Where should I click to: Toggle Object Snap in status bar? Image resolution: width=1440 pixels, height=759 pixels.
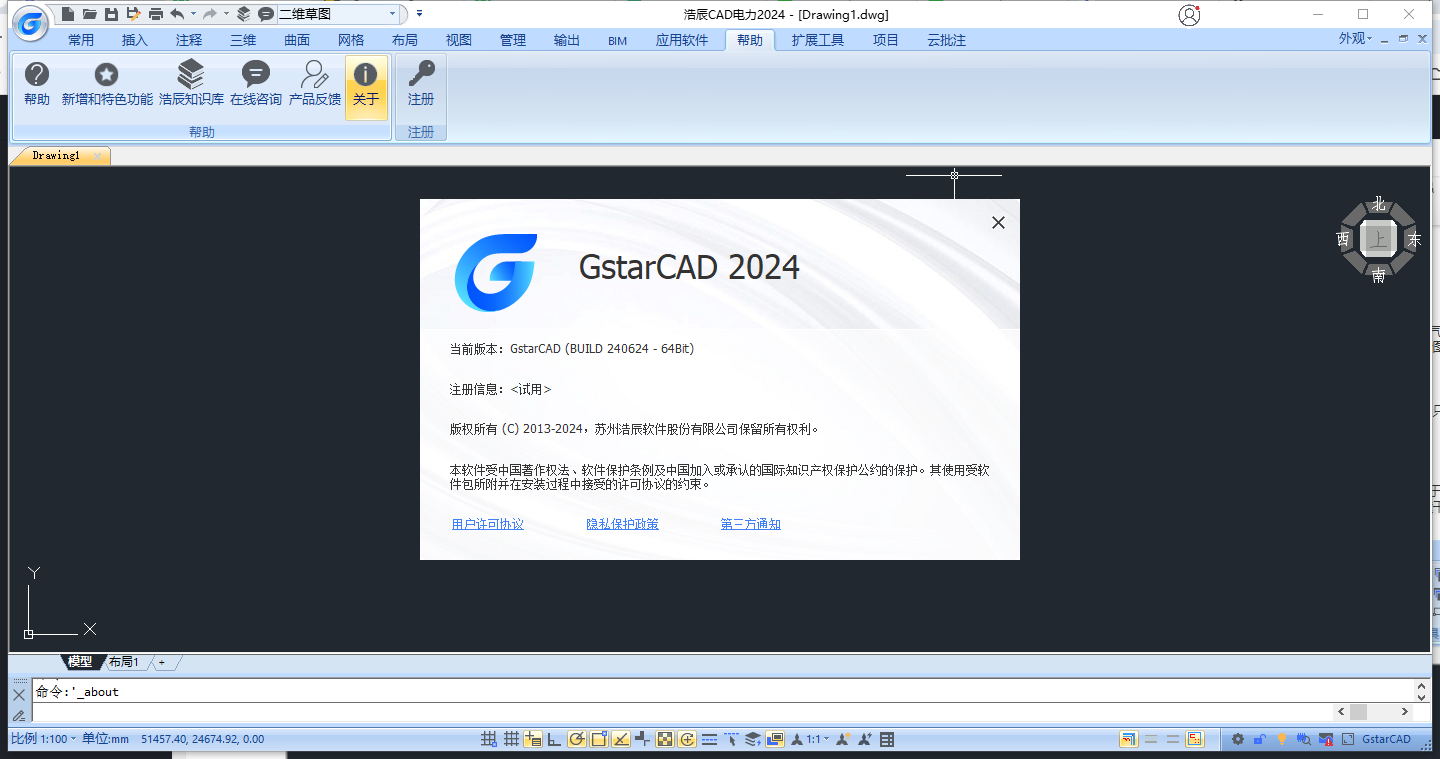click(598, 740)
